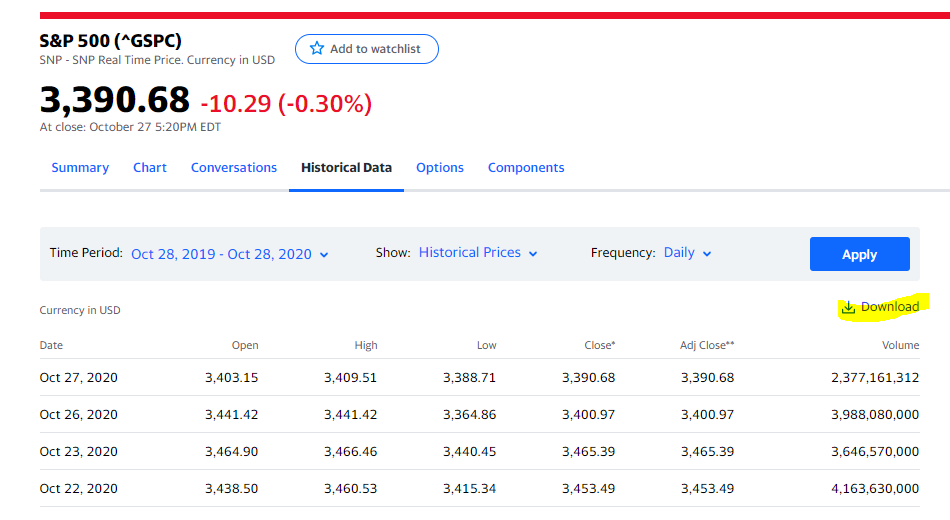Viewport: 950px width, 520px height.
Task: Open the Components tab
Action: tap(526, 168)
